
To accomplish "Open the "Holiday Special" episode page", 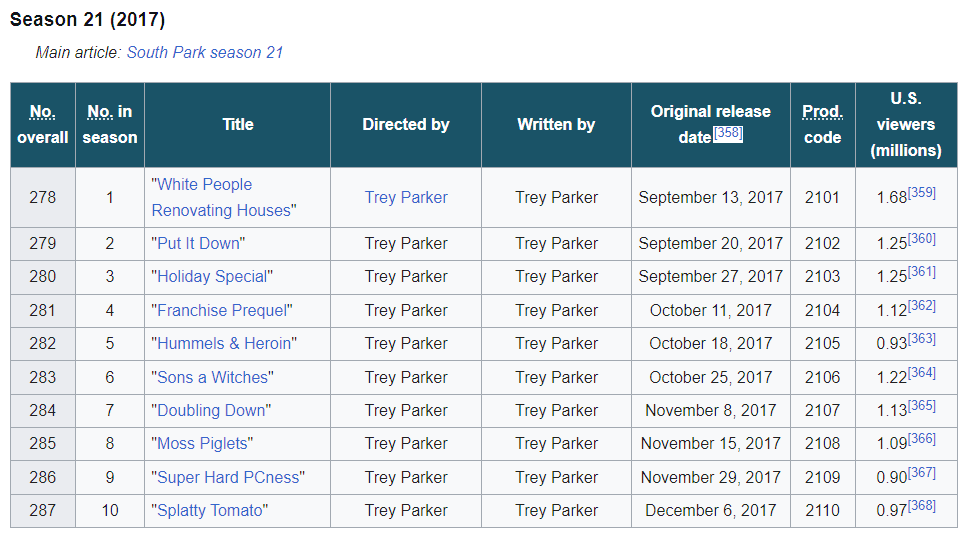I will point(212,276).
